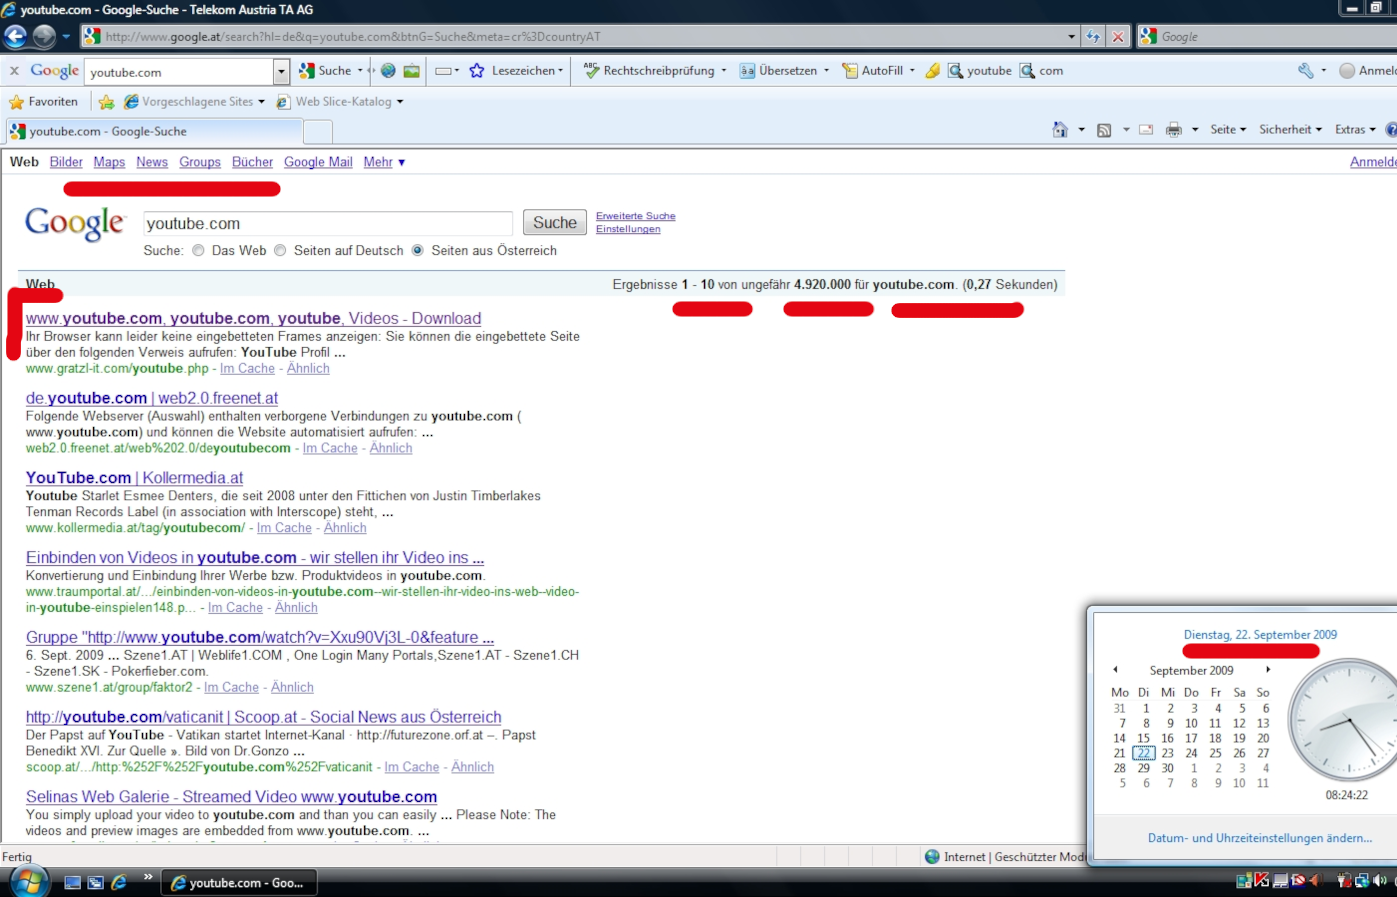Open the Google Mail link
The height and width of the screenshot is (897, 1397).
[318, 162]
